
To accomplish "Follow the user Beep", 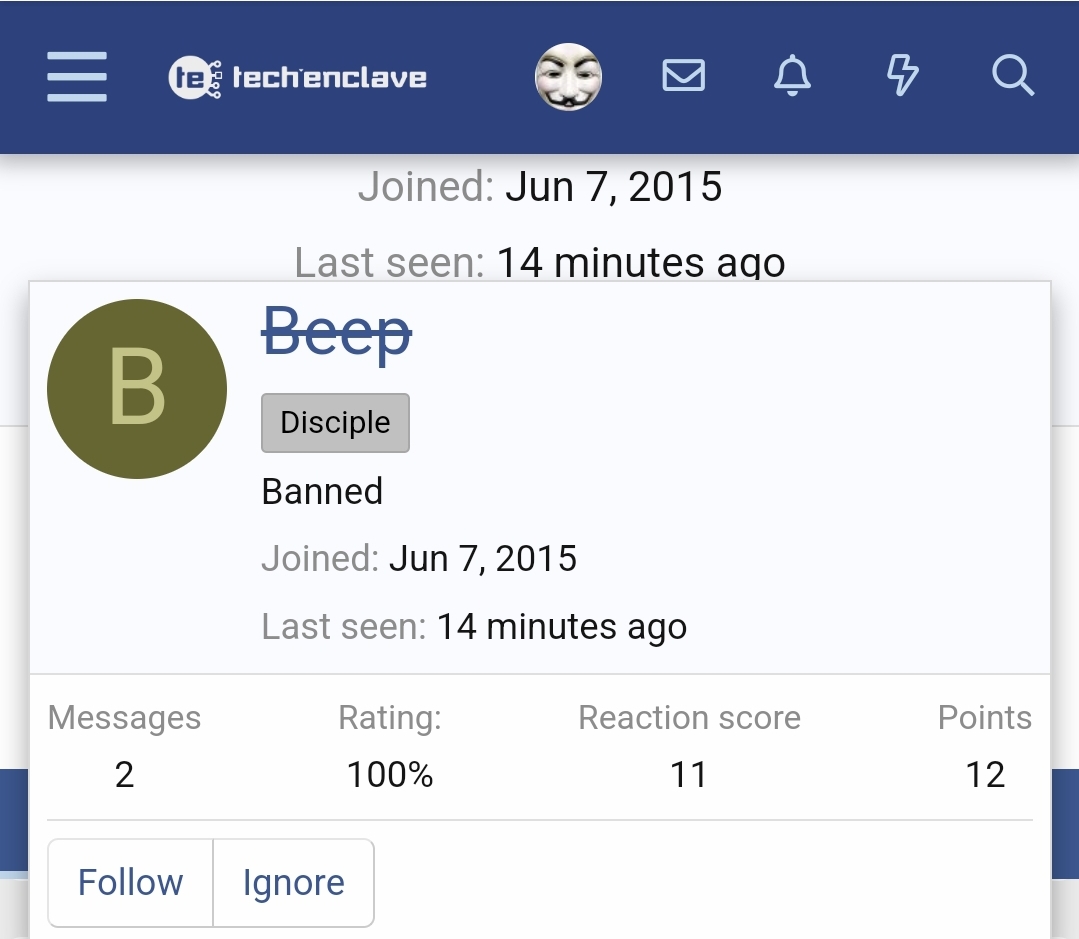I will pos(131,883).
